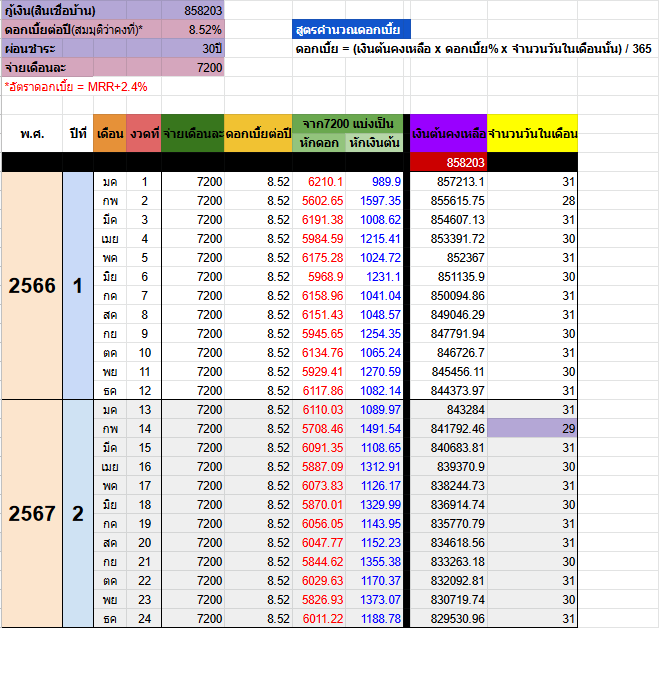Select the yellow ดอกเบี้ยต่อปี column header
The width and height of the screenshot is (659, 685).
coord(258,133)
